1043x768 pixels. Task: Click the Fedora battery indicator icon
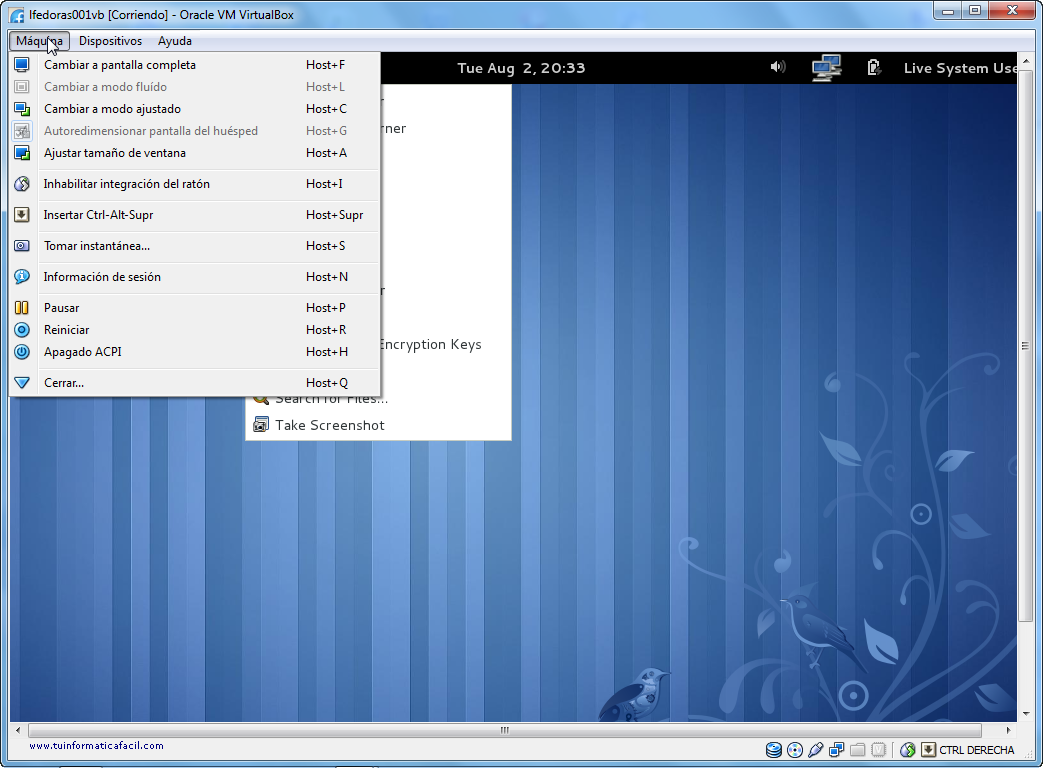874,67
